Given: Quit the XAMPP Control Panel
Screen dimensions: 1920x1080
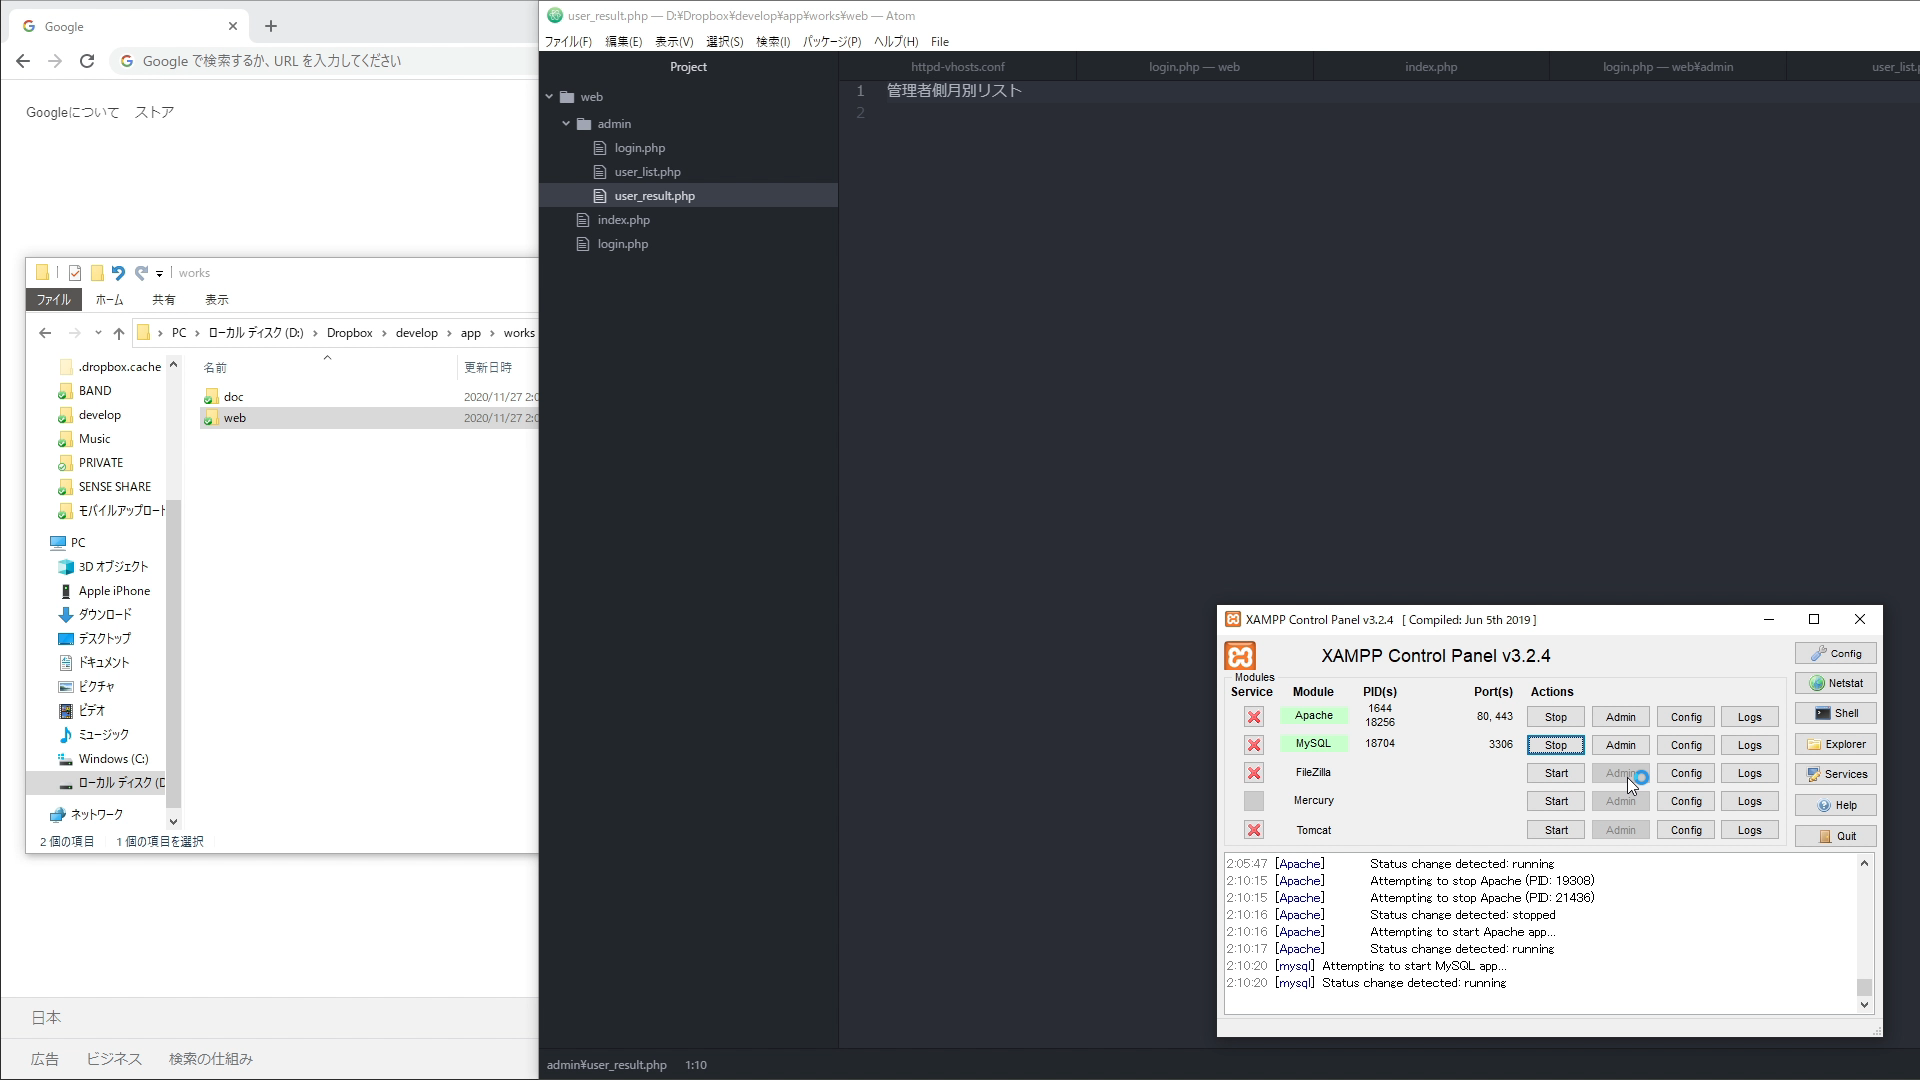Looking at the screenshot, I should tap(1836, 837).
